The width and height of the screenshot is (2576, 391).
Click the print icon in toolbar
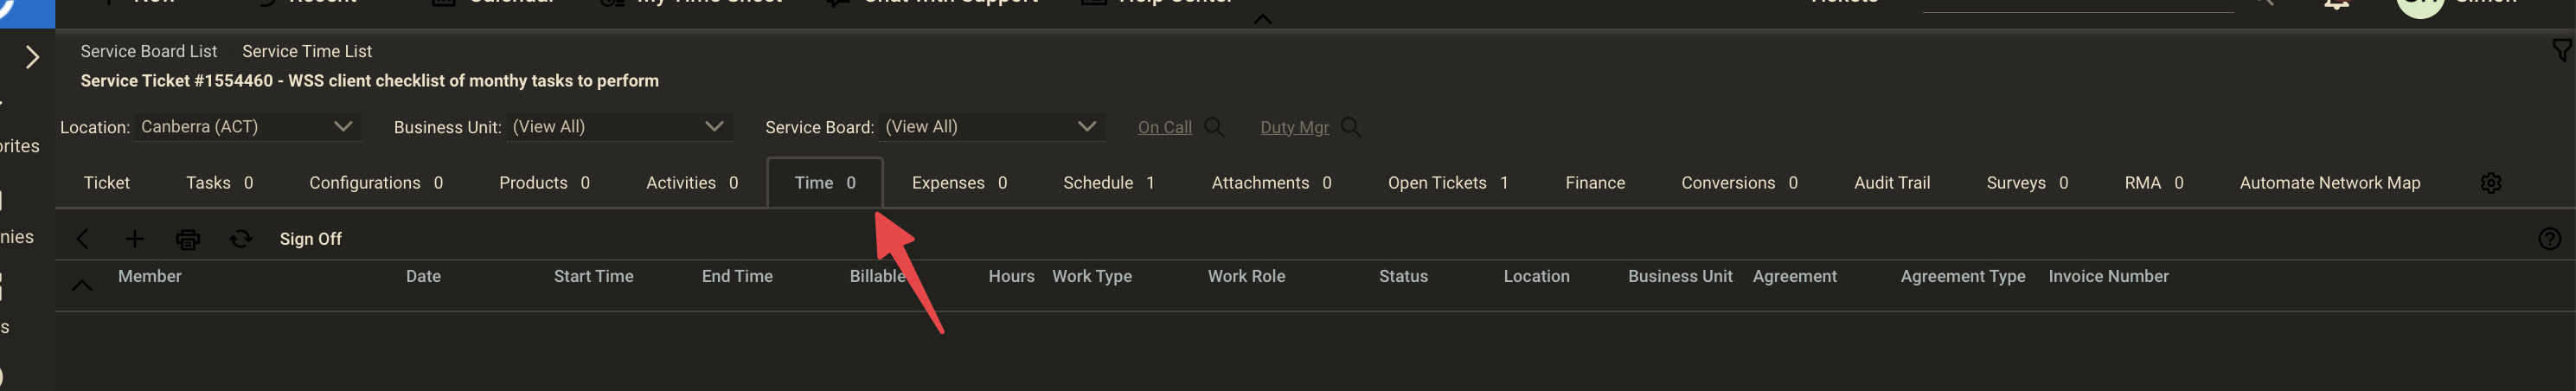pos(187,239)
